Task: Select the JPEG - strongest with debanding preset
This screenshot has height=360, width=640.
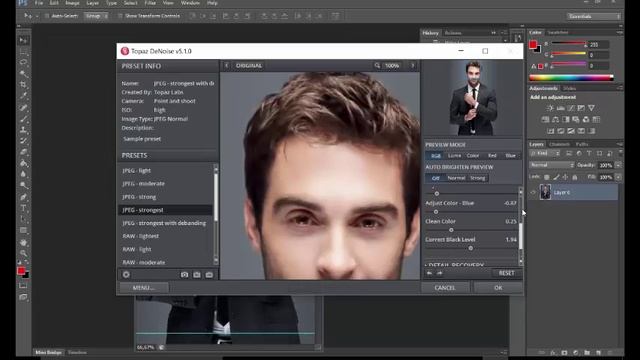Action: (164, 223)
